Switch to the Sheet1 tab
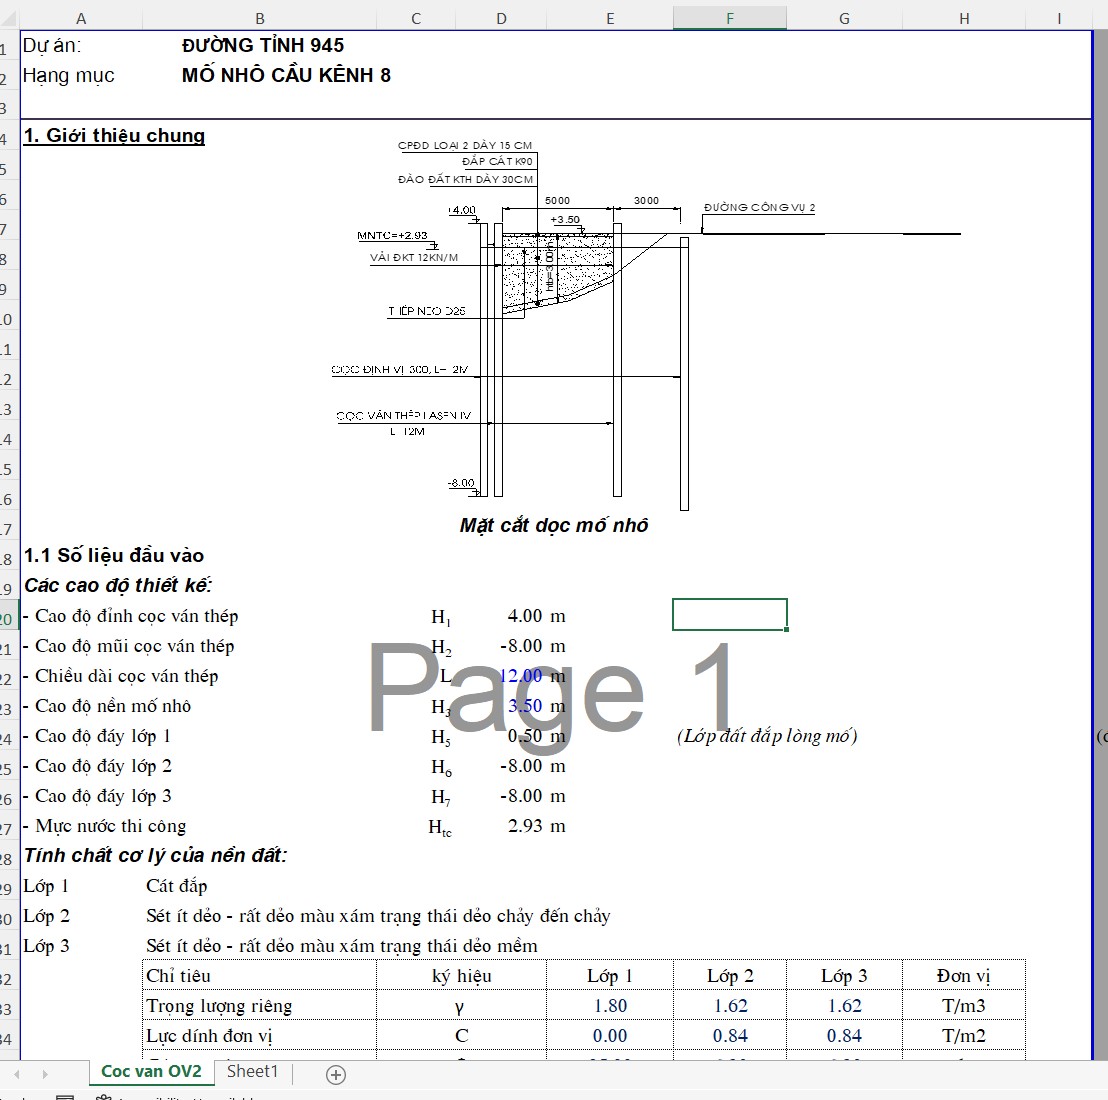 click(x=252, y=1072)
